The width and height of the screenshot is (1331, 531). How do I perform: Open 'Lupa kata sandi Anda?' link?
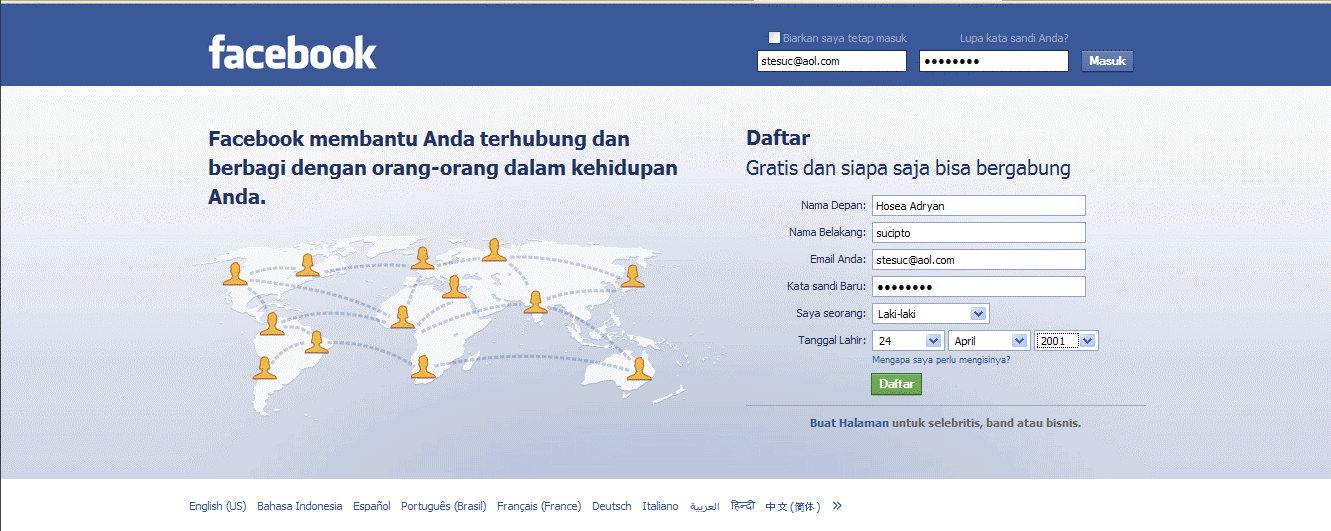1014,38
